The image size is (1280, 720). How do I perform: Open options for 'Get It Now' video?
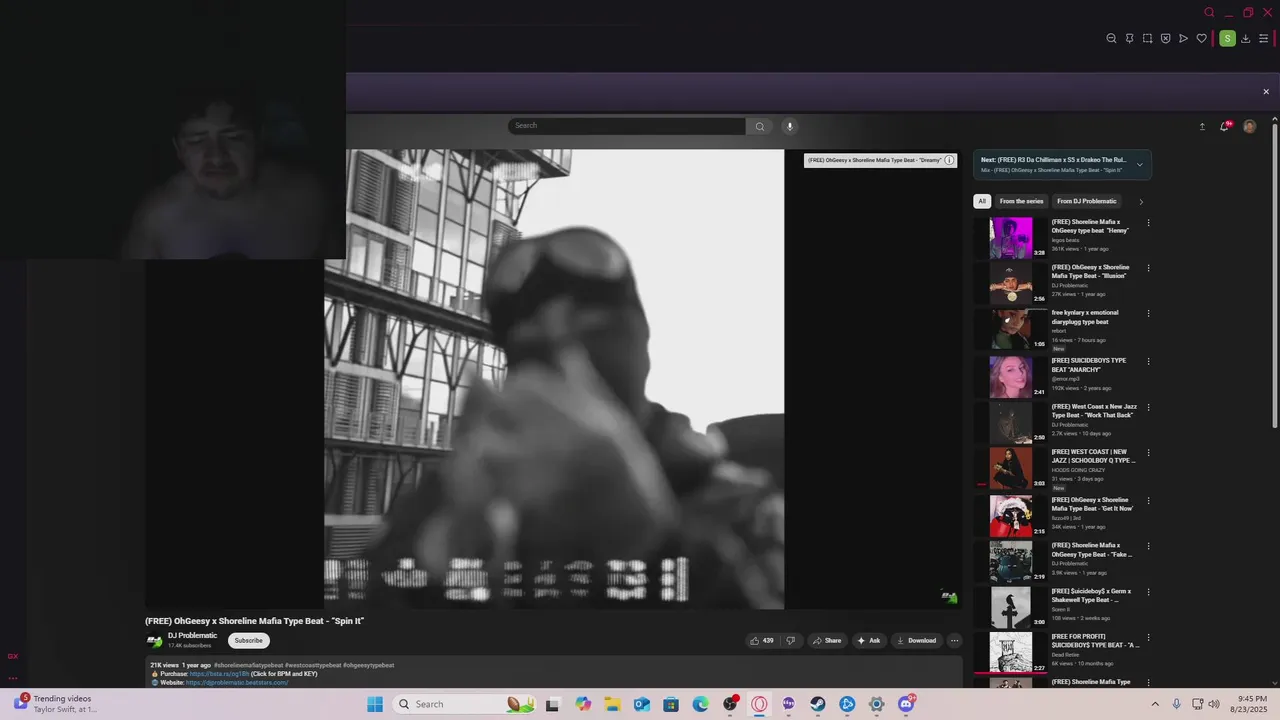pyautogui.click(x=1148, y=500)
